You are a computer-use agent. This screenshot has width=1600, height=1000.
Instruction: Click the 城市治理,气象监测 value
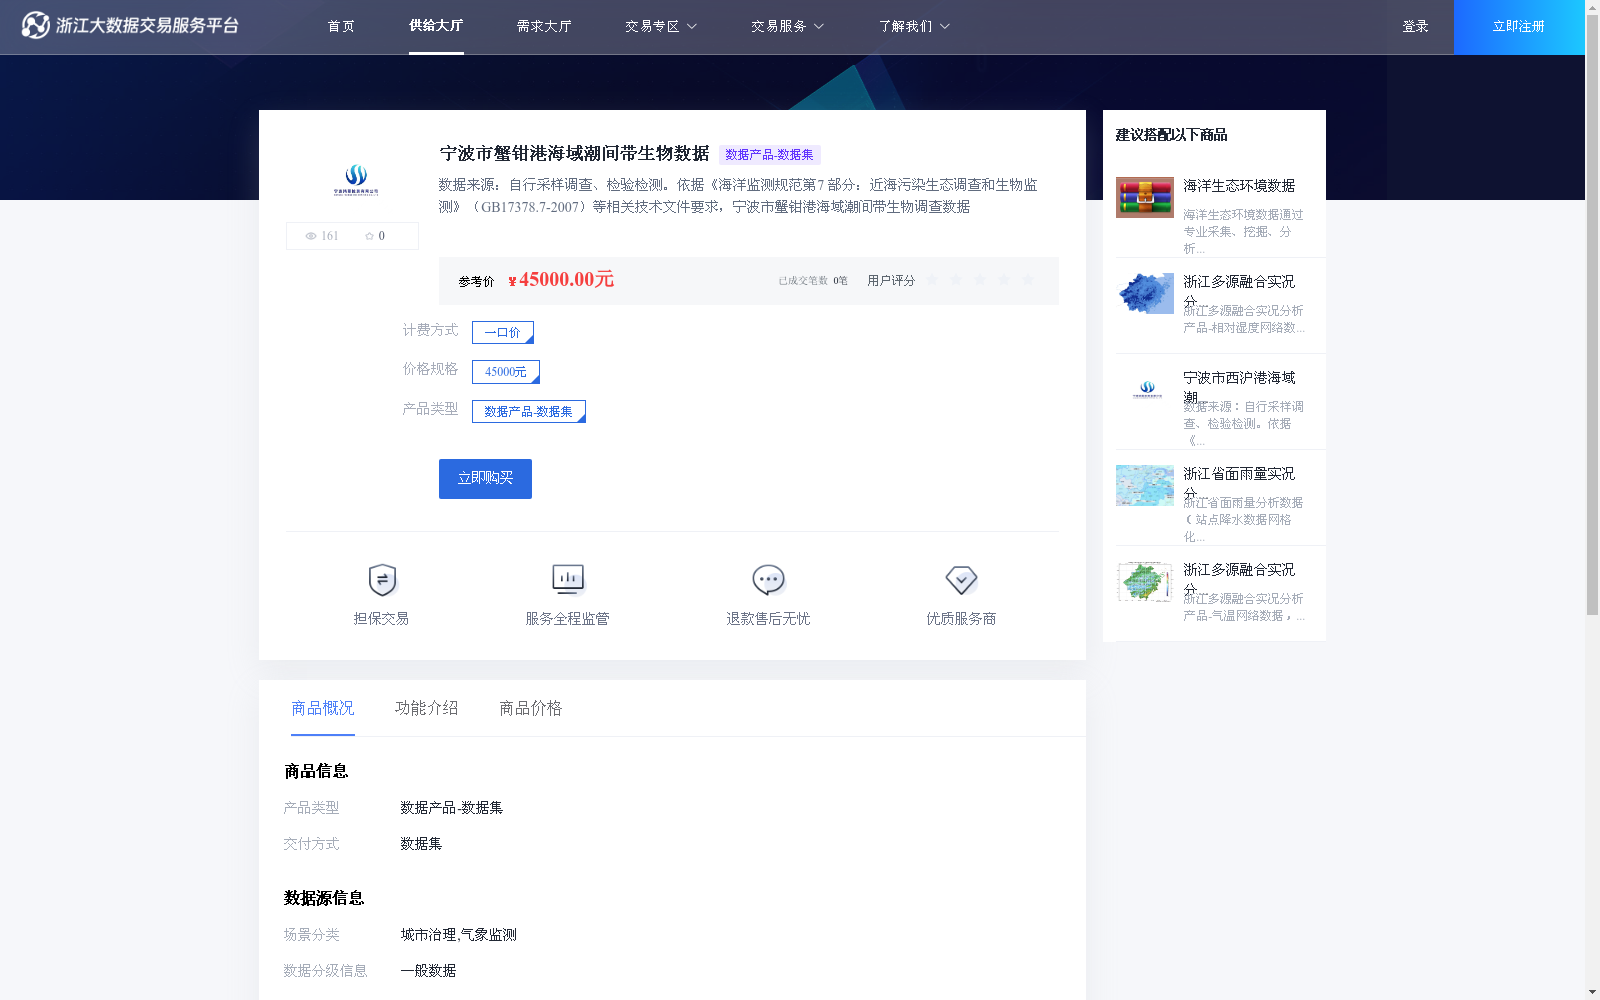pos(458,935)
